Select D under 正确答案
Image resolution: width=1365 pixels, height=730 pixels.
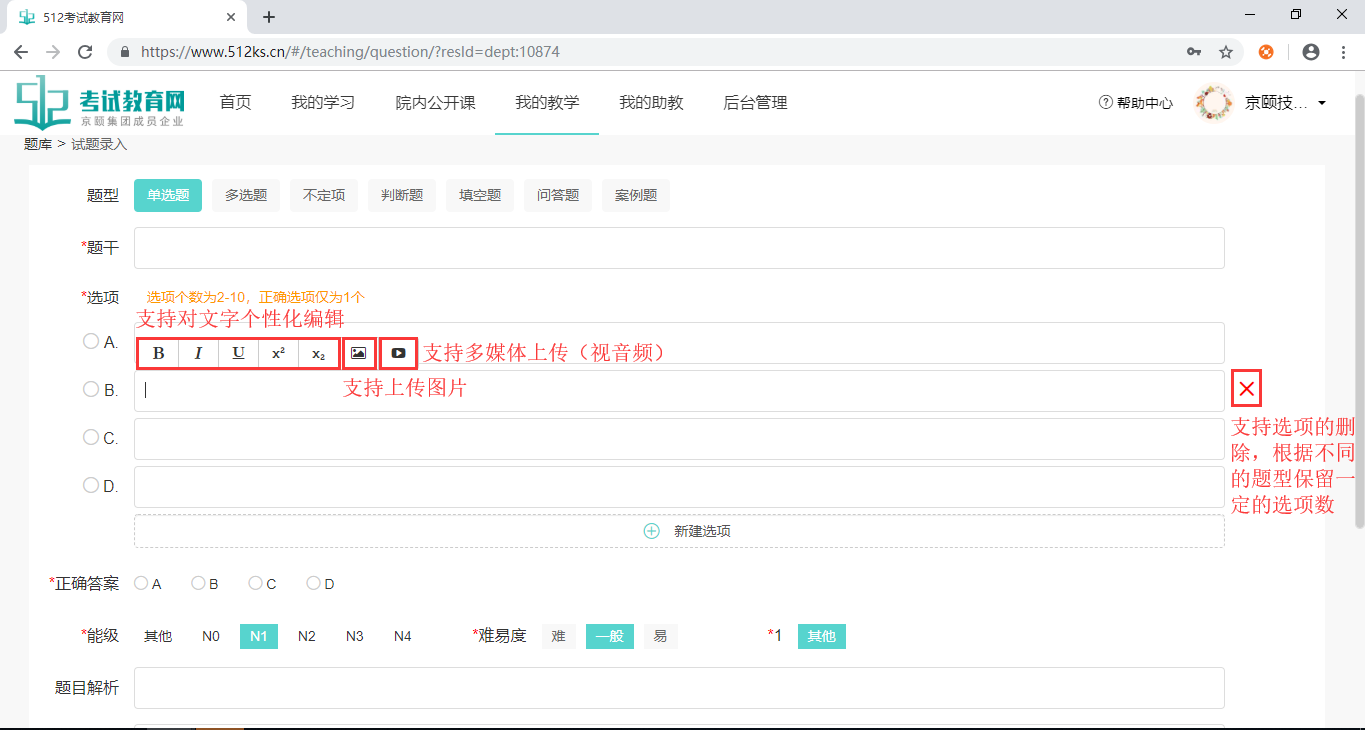[311, 582]
